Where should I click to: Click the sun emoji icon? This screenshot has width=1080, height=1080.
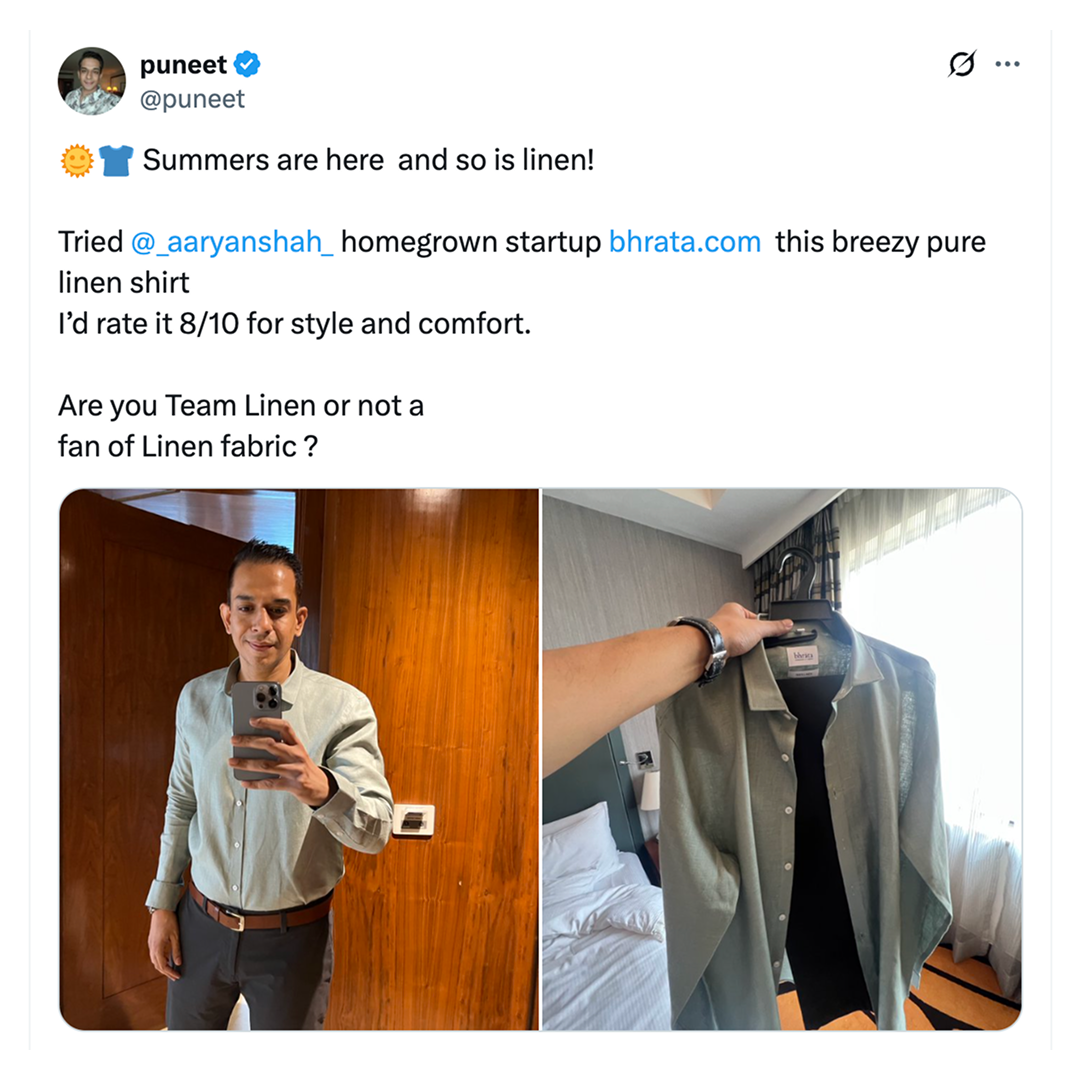(x=76, y=160)
